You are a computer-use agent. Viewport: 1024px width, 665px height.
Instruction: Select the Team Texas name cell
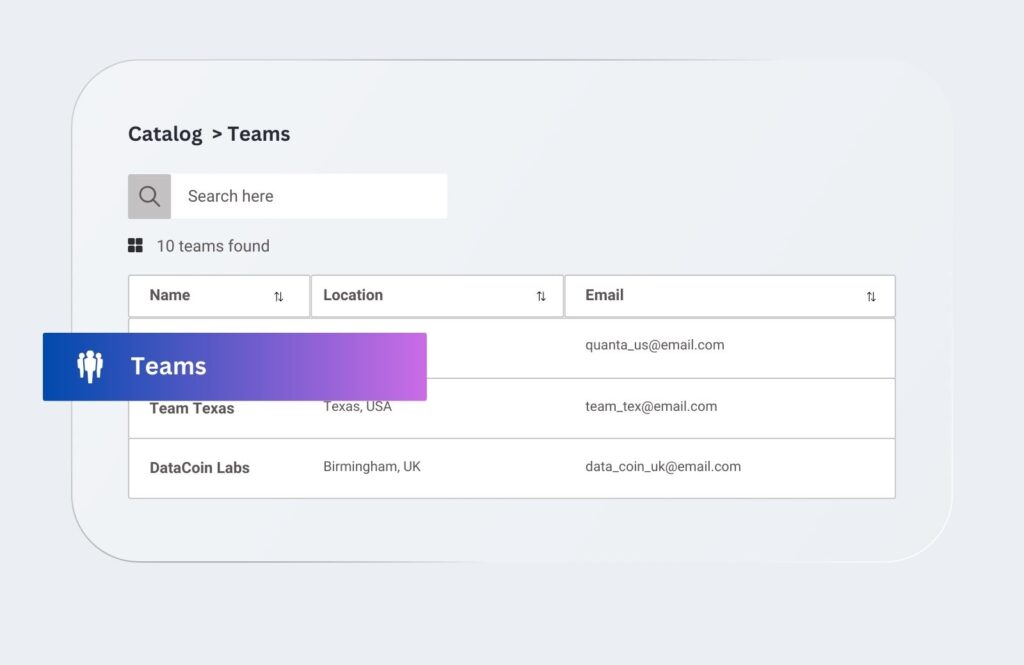point(192,408)
